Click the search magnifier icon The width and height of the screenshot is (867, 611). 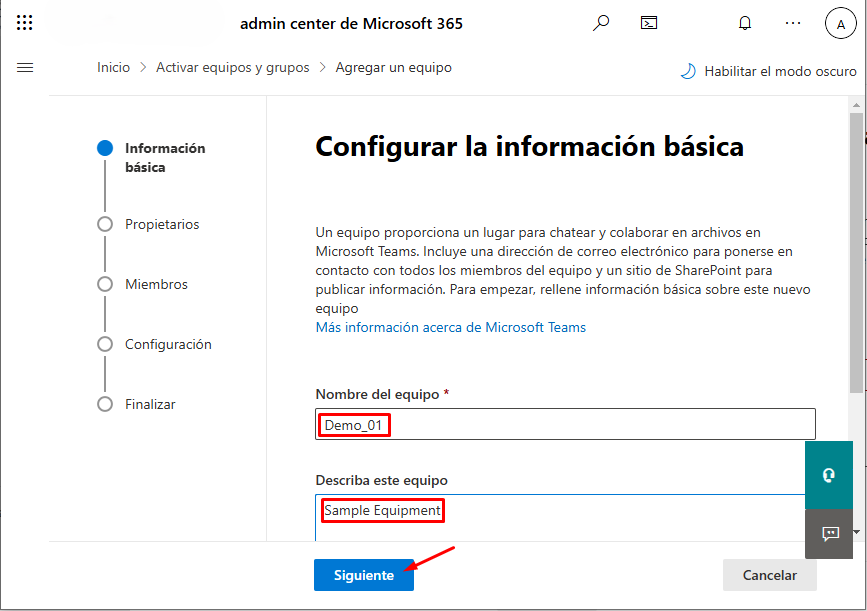pyautogui.click(x=601, y=23)
